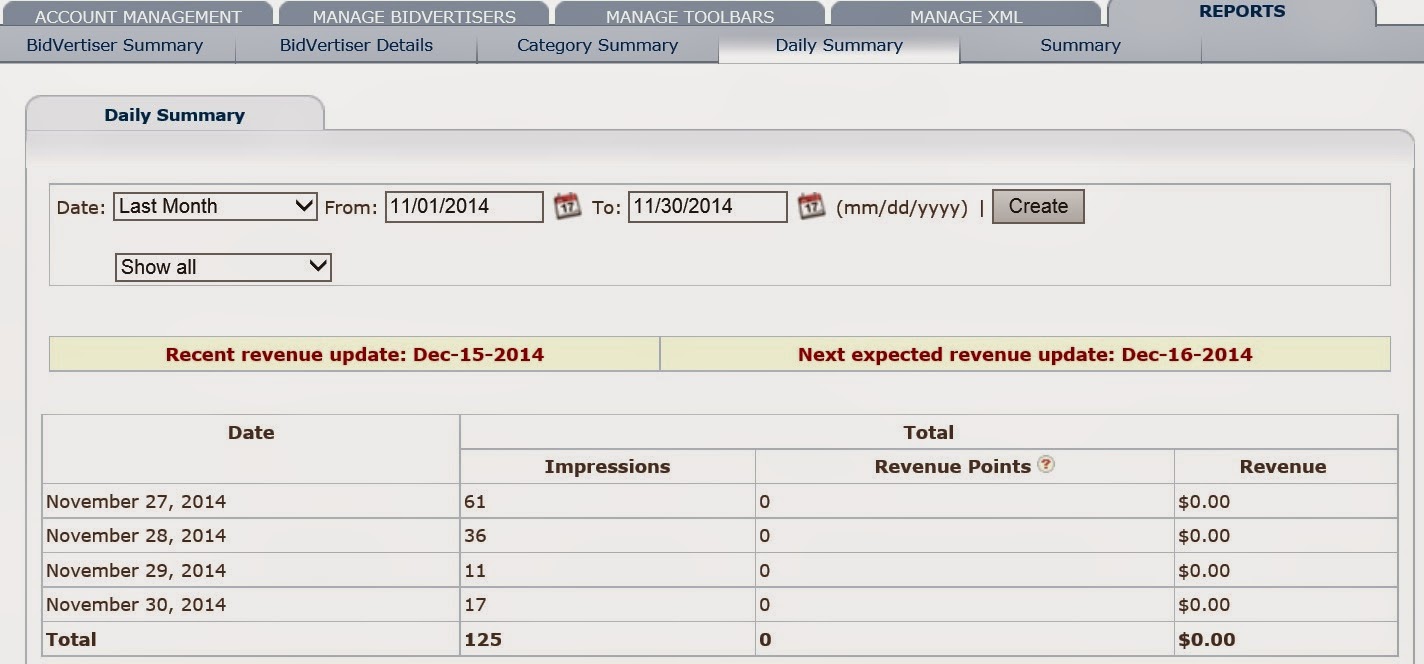Open the From date calendar picker icon
This screenshot has height=664, width=1424.
[567, 207]
